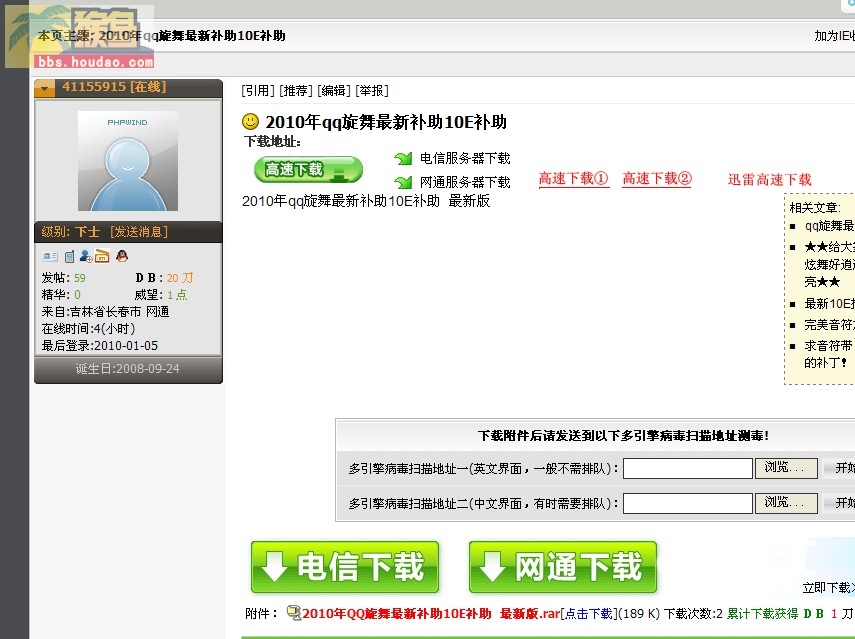The height and width of the screenshot is (639, 855).
Task: Click the 加为IE收藏 link at top right
Action: (x=834, y=36)
